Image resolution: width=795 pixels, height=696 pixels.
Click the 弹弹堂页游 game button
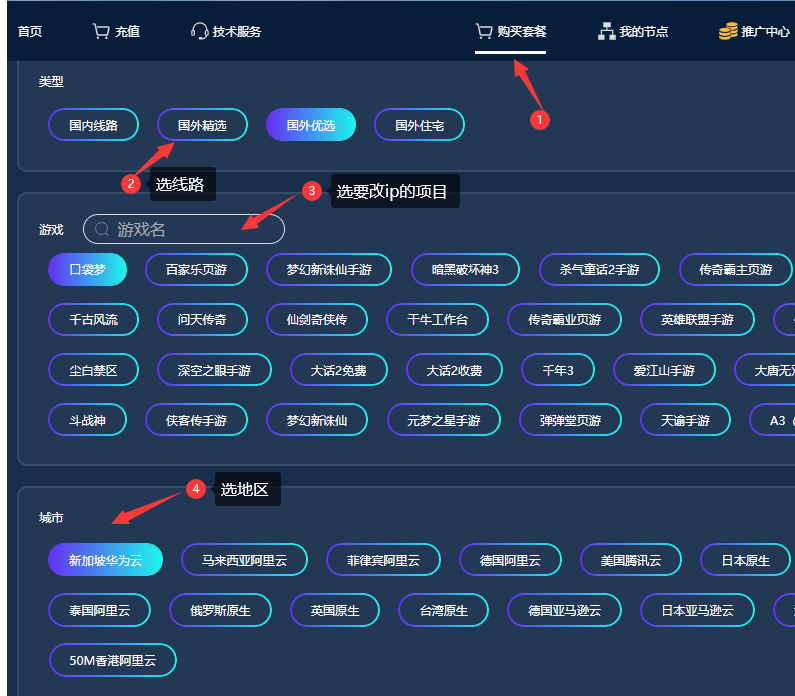[570, 420]
